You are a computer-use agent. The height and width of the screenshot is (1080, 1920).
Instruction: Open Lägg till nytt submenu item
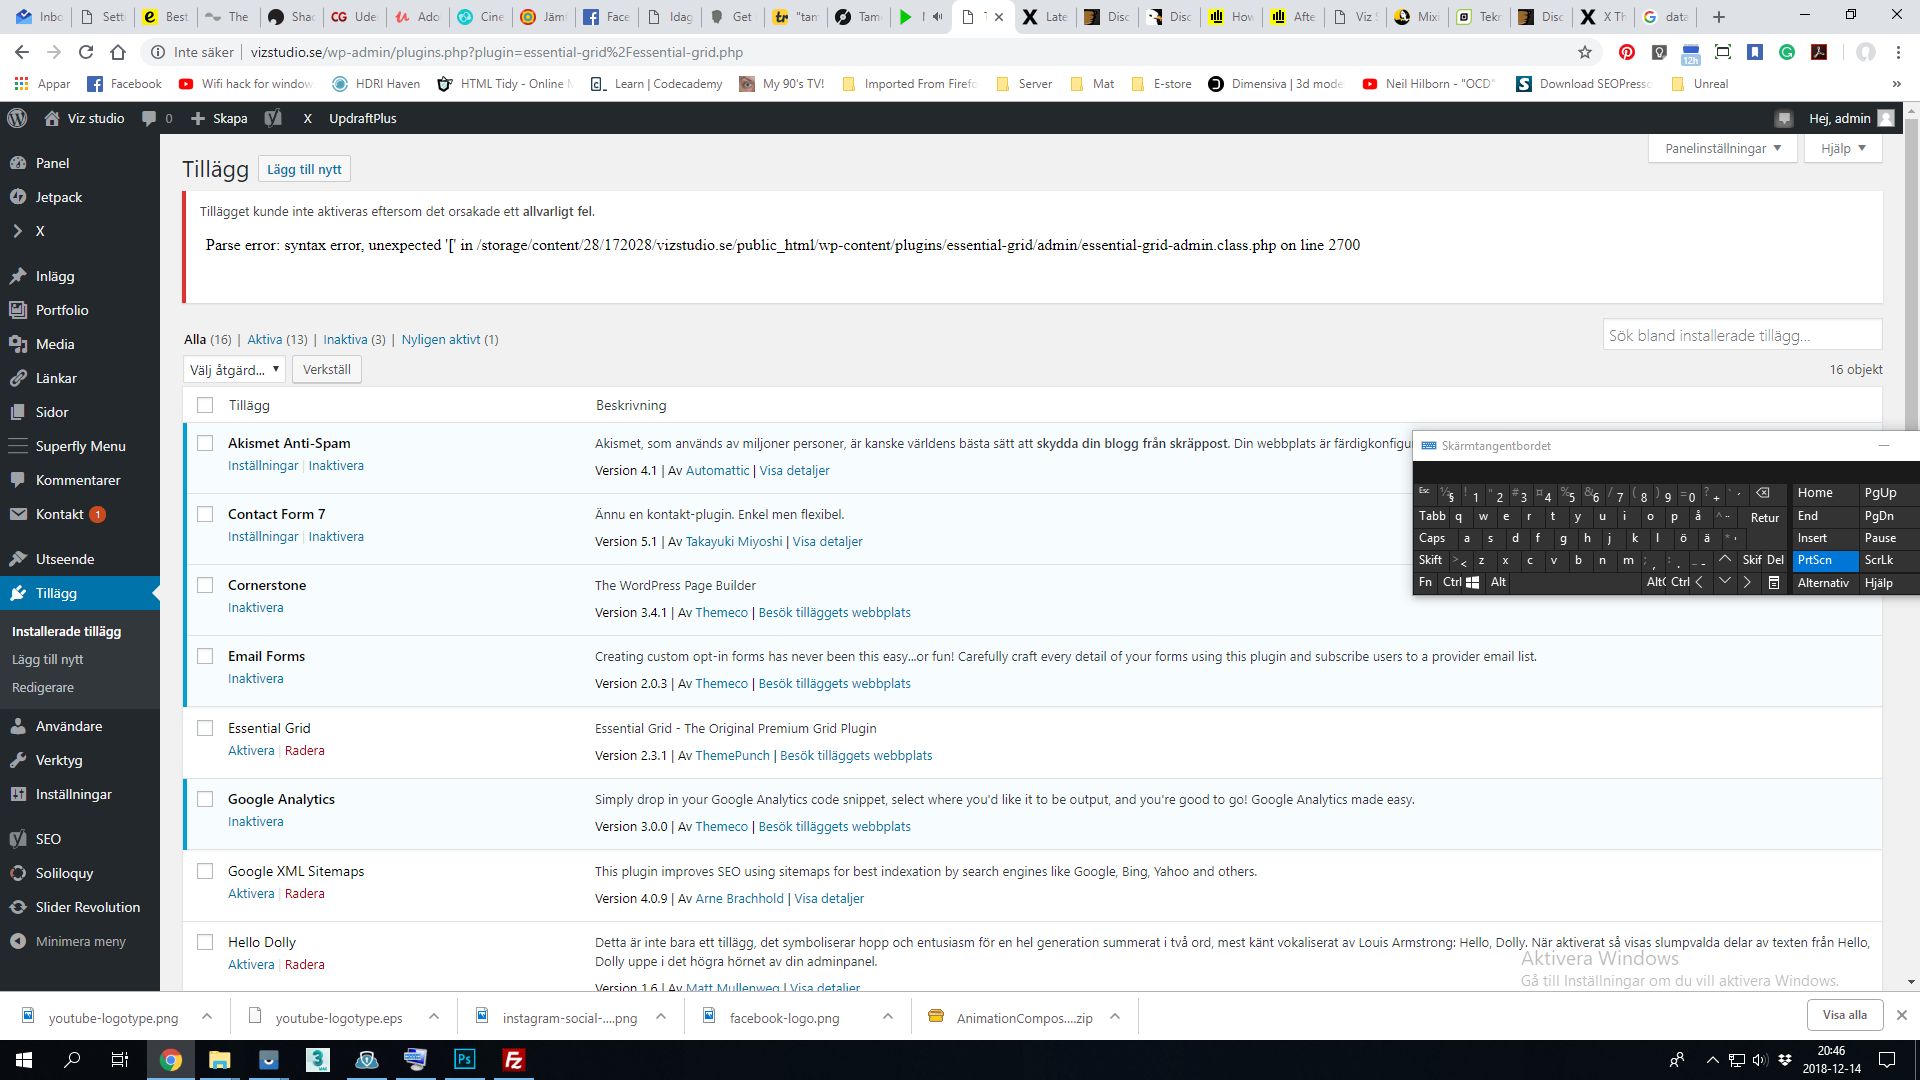click(47, 660)
